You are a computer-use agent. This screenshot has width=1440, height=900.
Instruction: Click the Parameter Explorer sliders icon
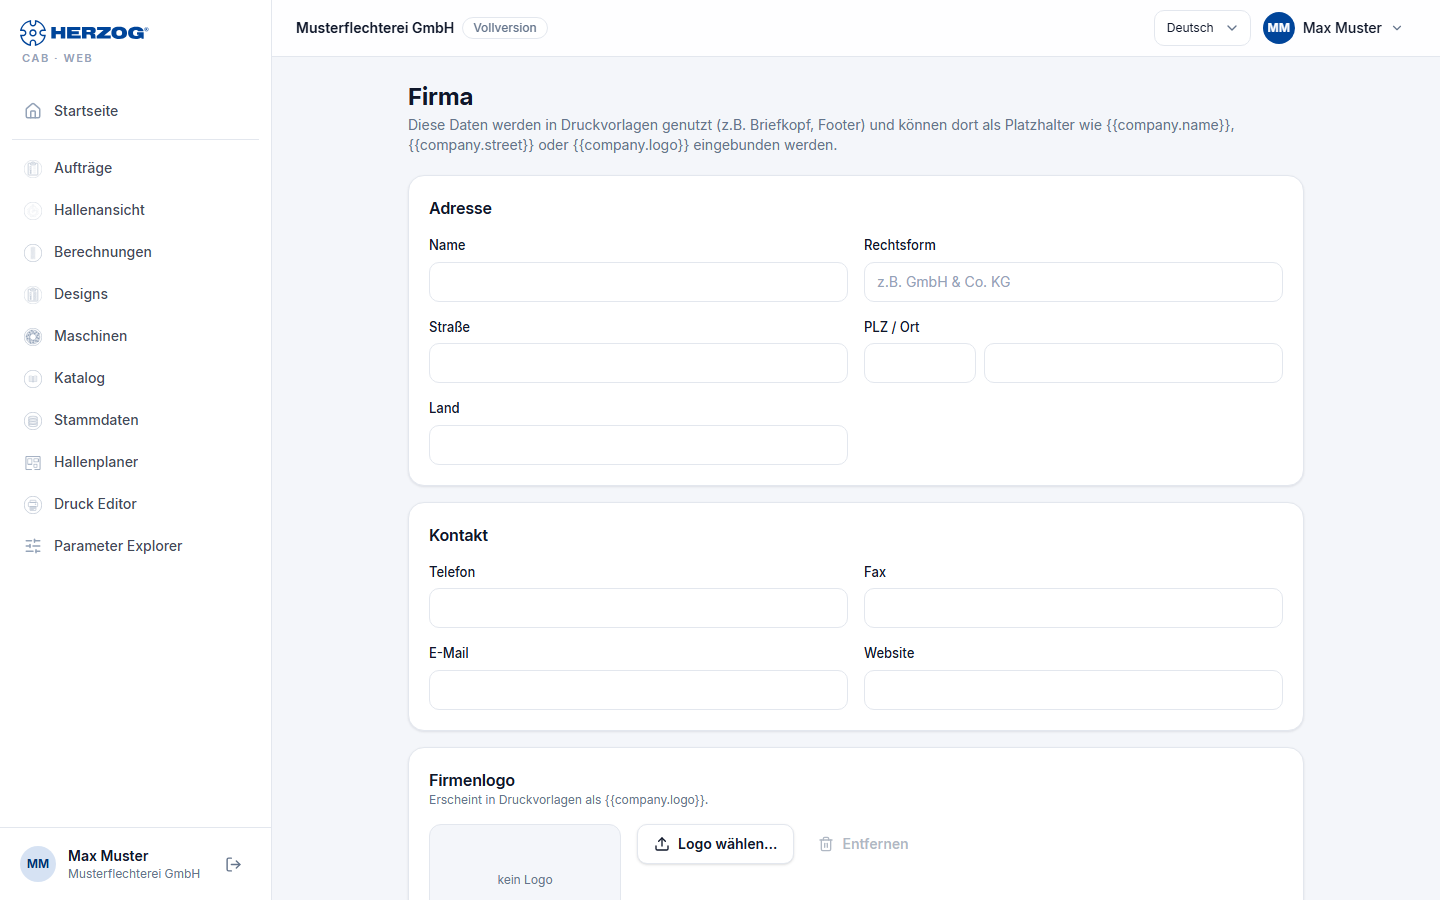click(33, 546)
